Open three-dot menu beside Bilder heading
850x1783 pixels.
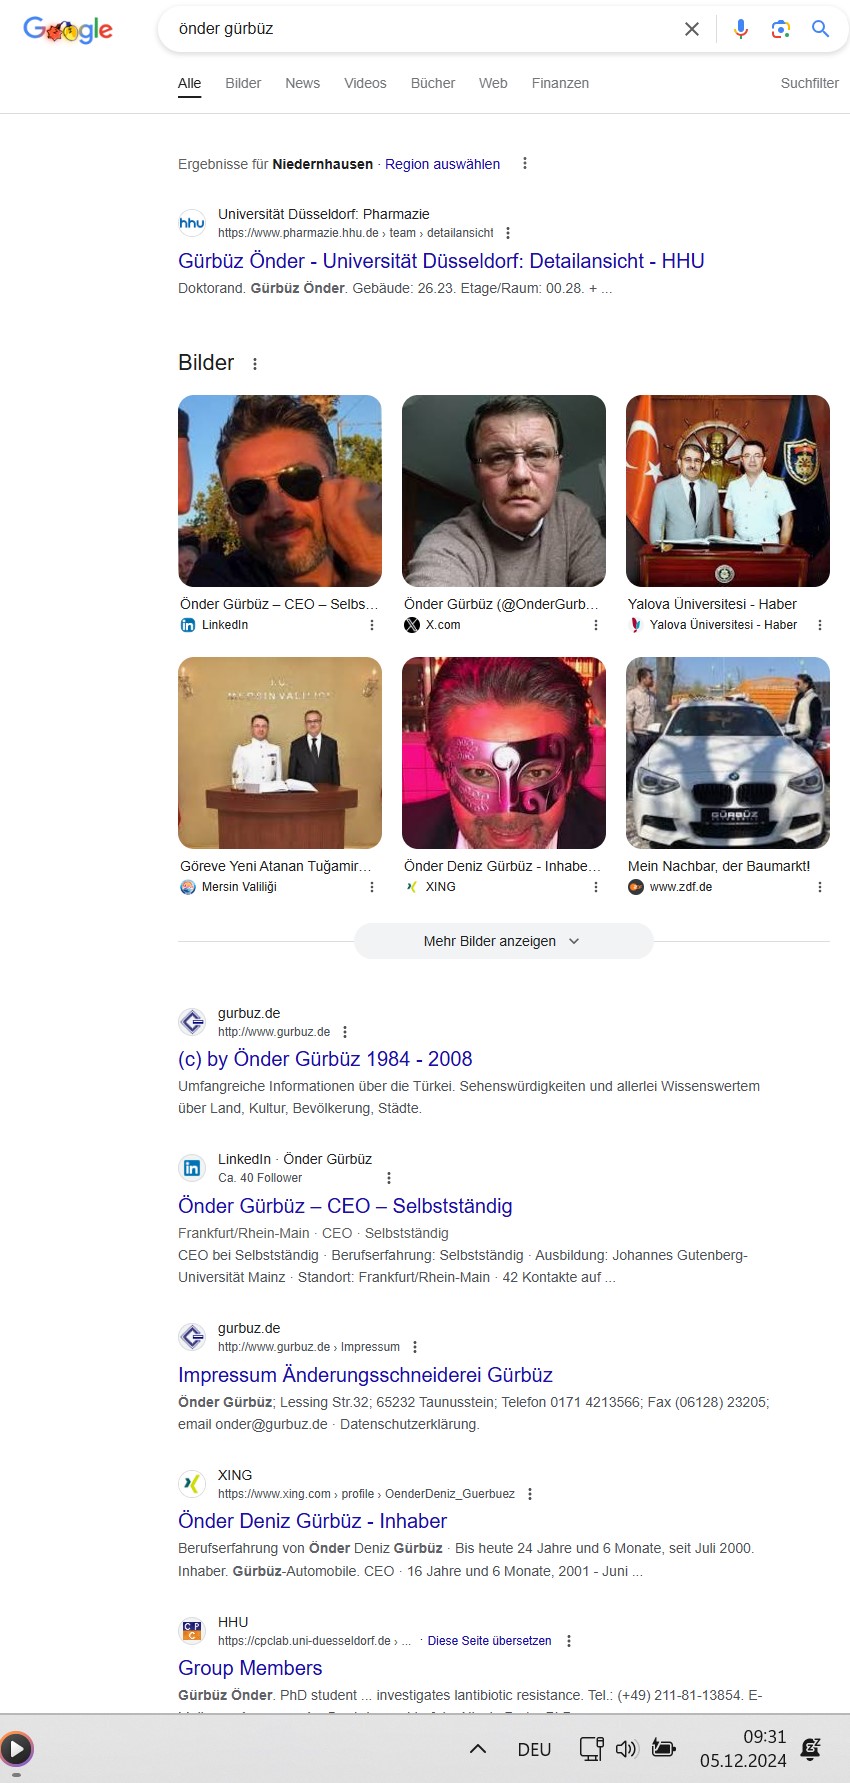tap(255, 364)
